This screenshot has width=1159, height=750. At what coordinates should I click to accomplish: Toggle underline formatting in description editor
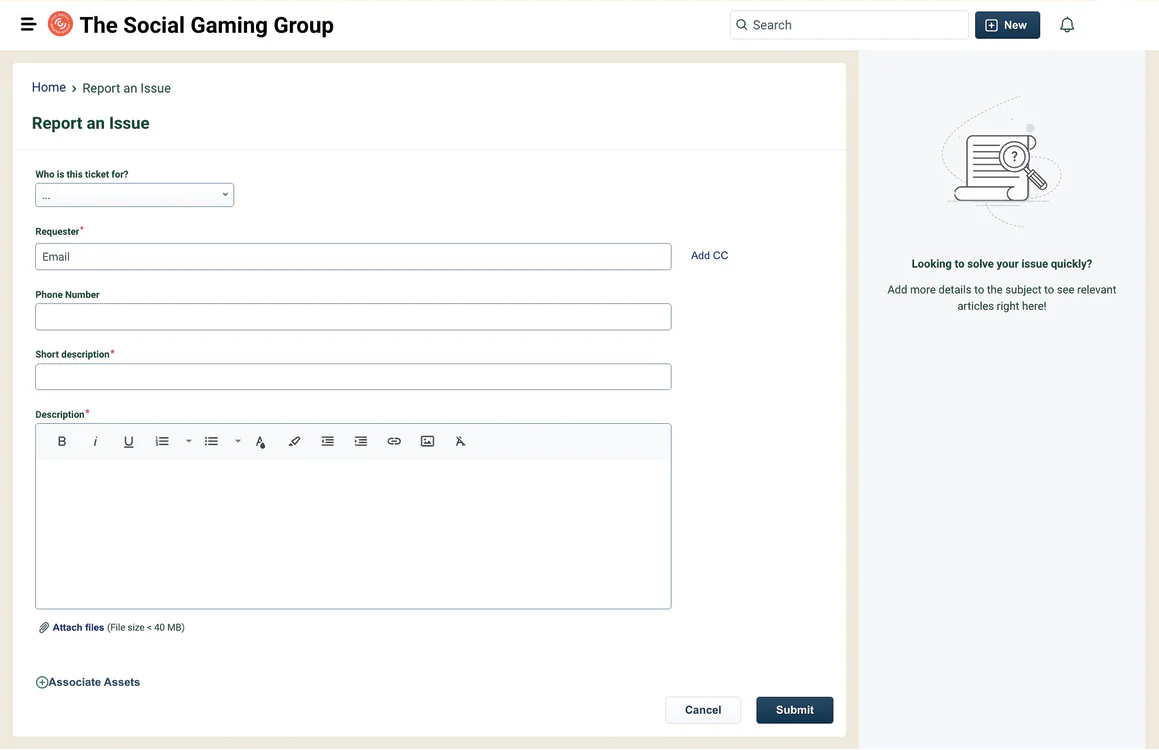coord(128,441)
